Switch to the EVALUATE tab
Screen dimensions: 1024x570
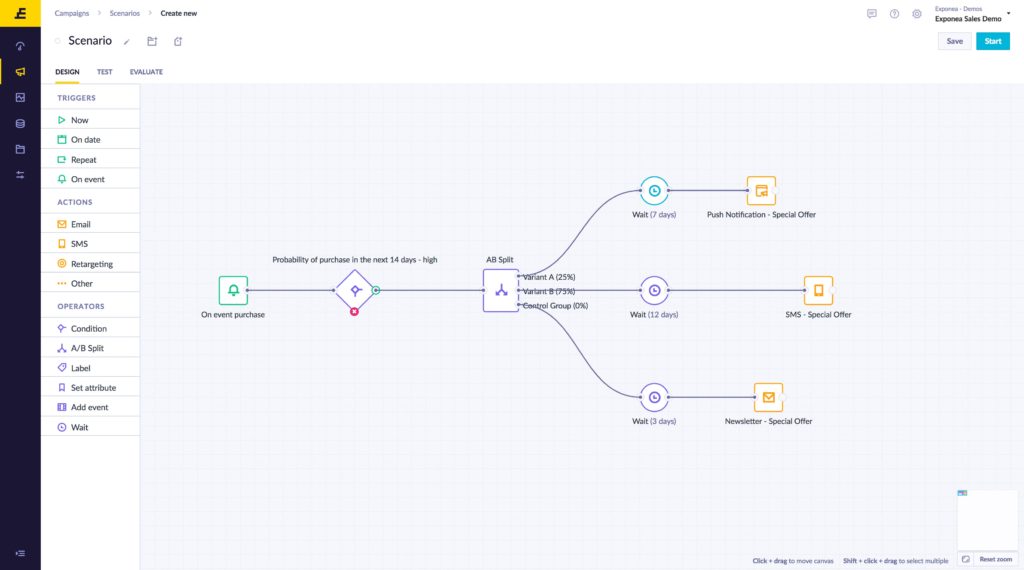pyautogui.click(x=146, y=72)
